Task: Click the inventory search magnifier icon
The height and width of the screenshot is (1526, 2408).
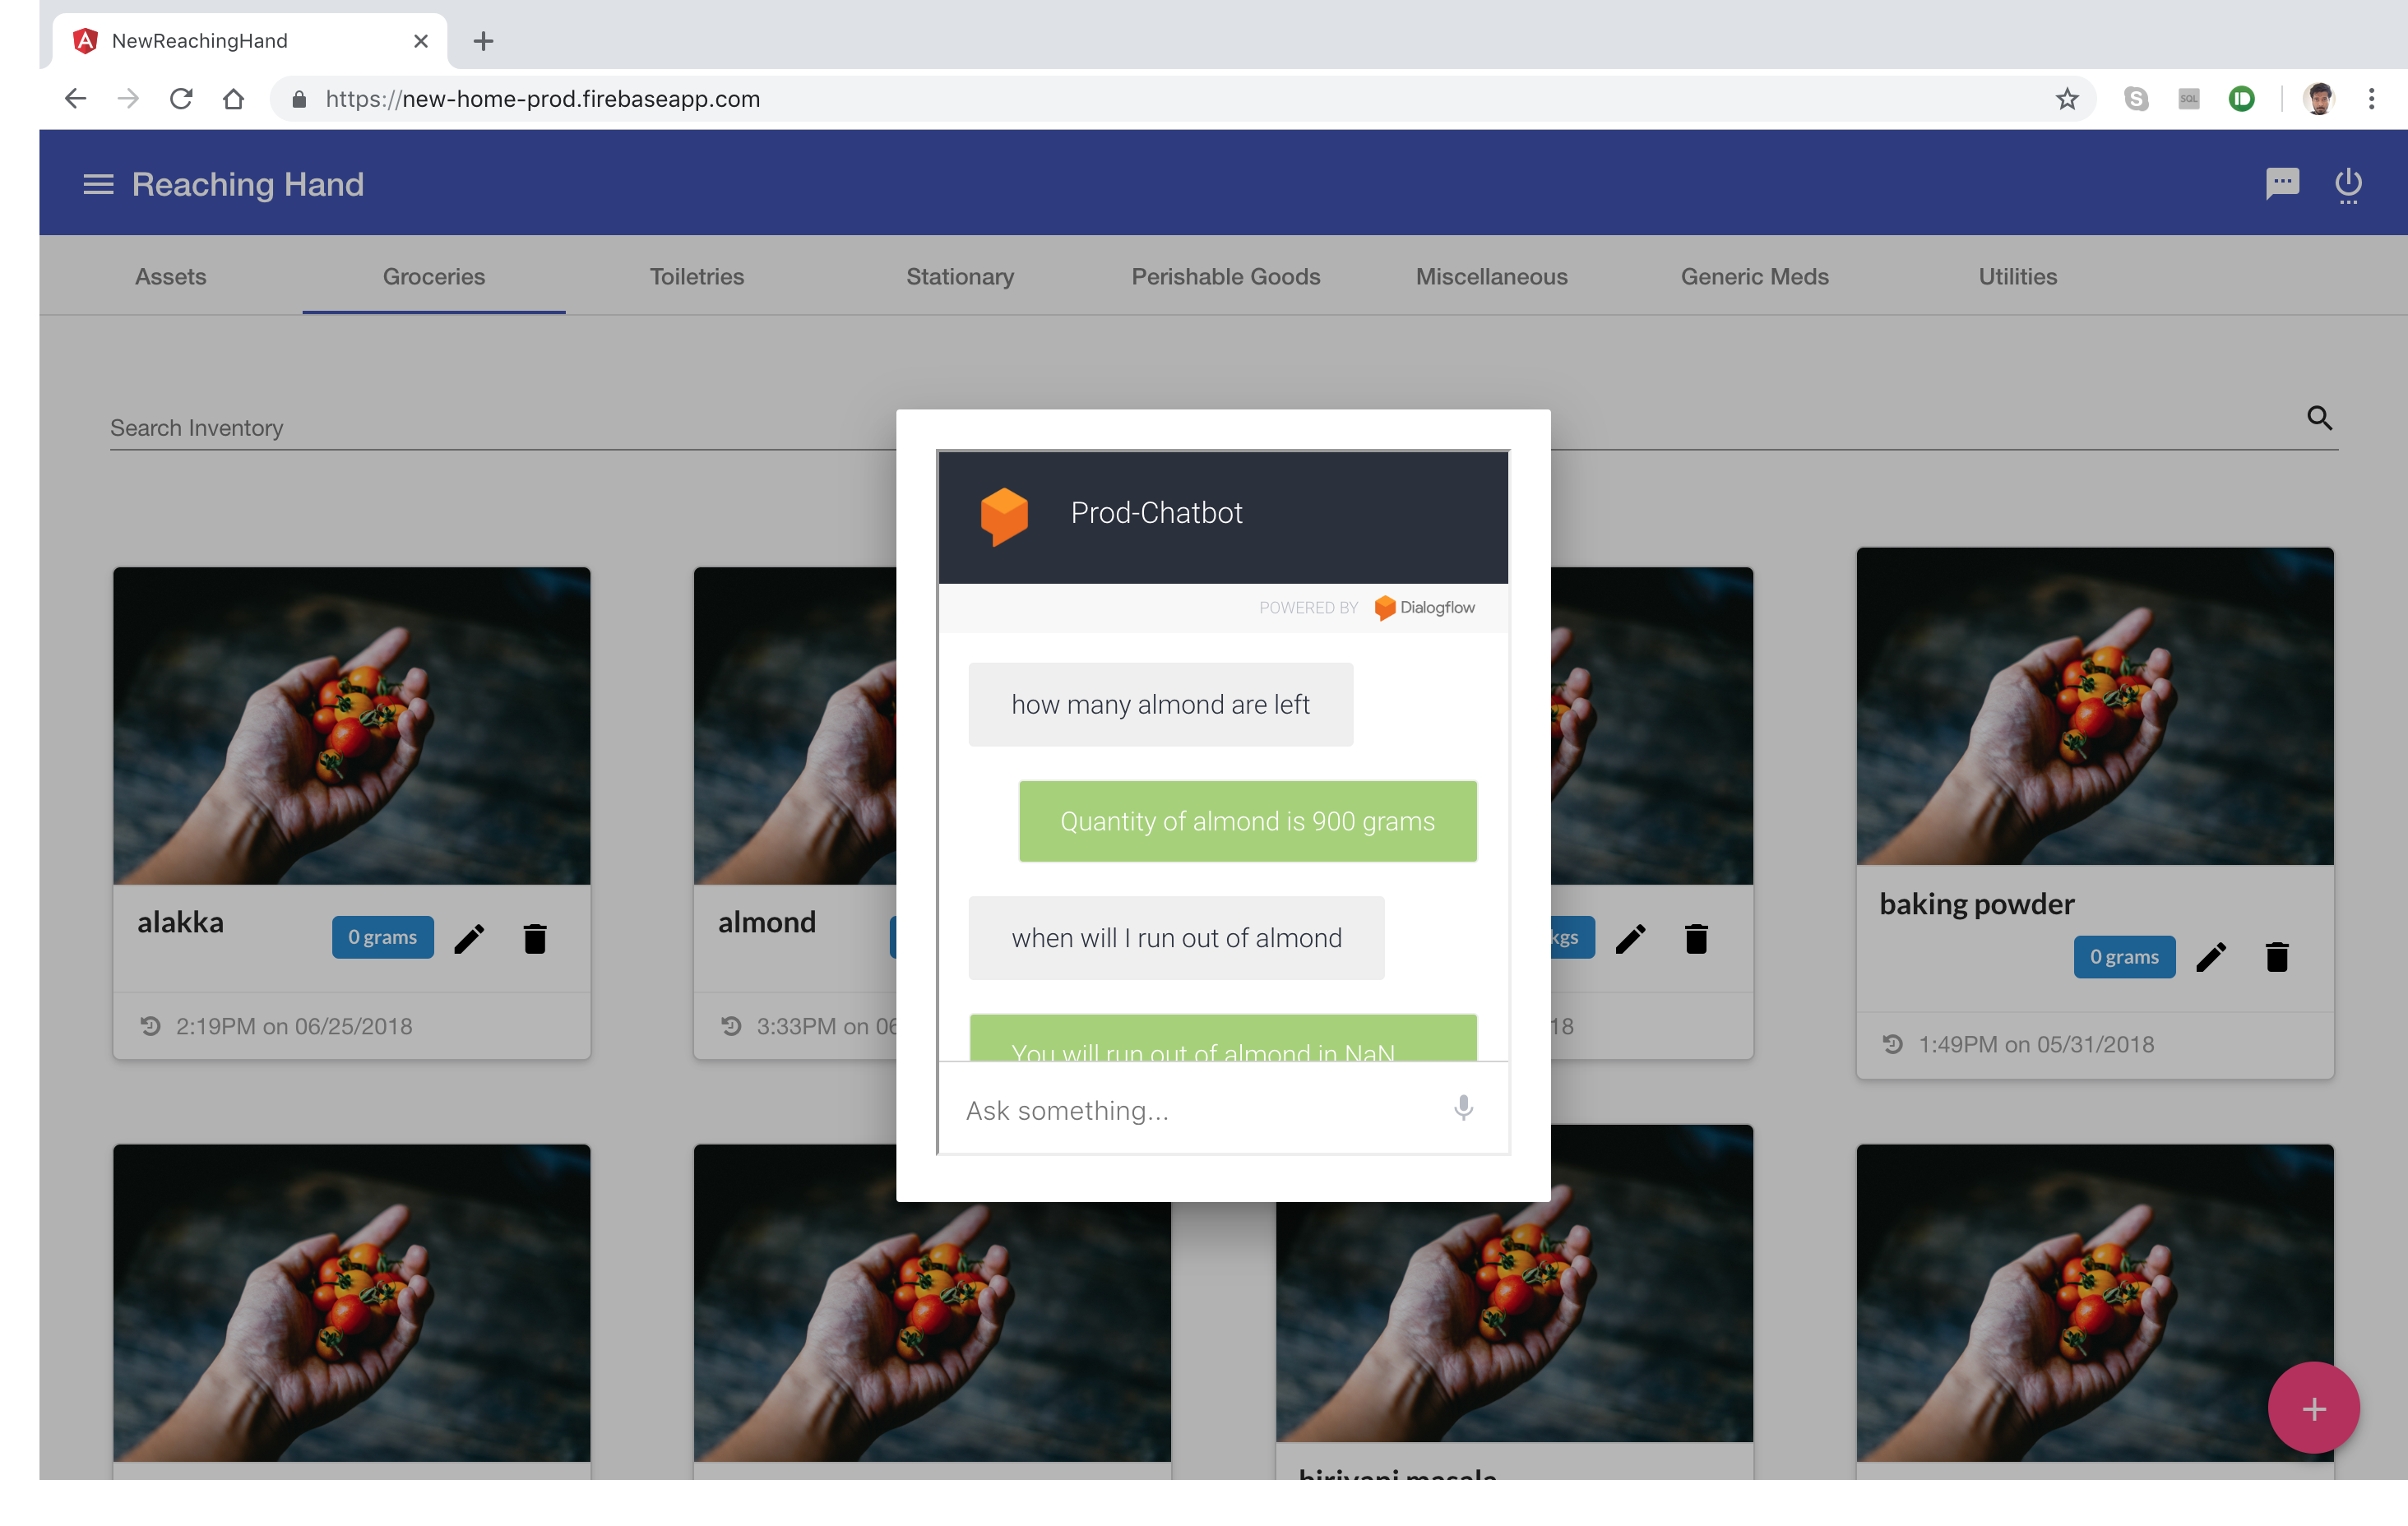Action: pos(2319,418)
